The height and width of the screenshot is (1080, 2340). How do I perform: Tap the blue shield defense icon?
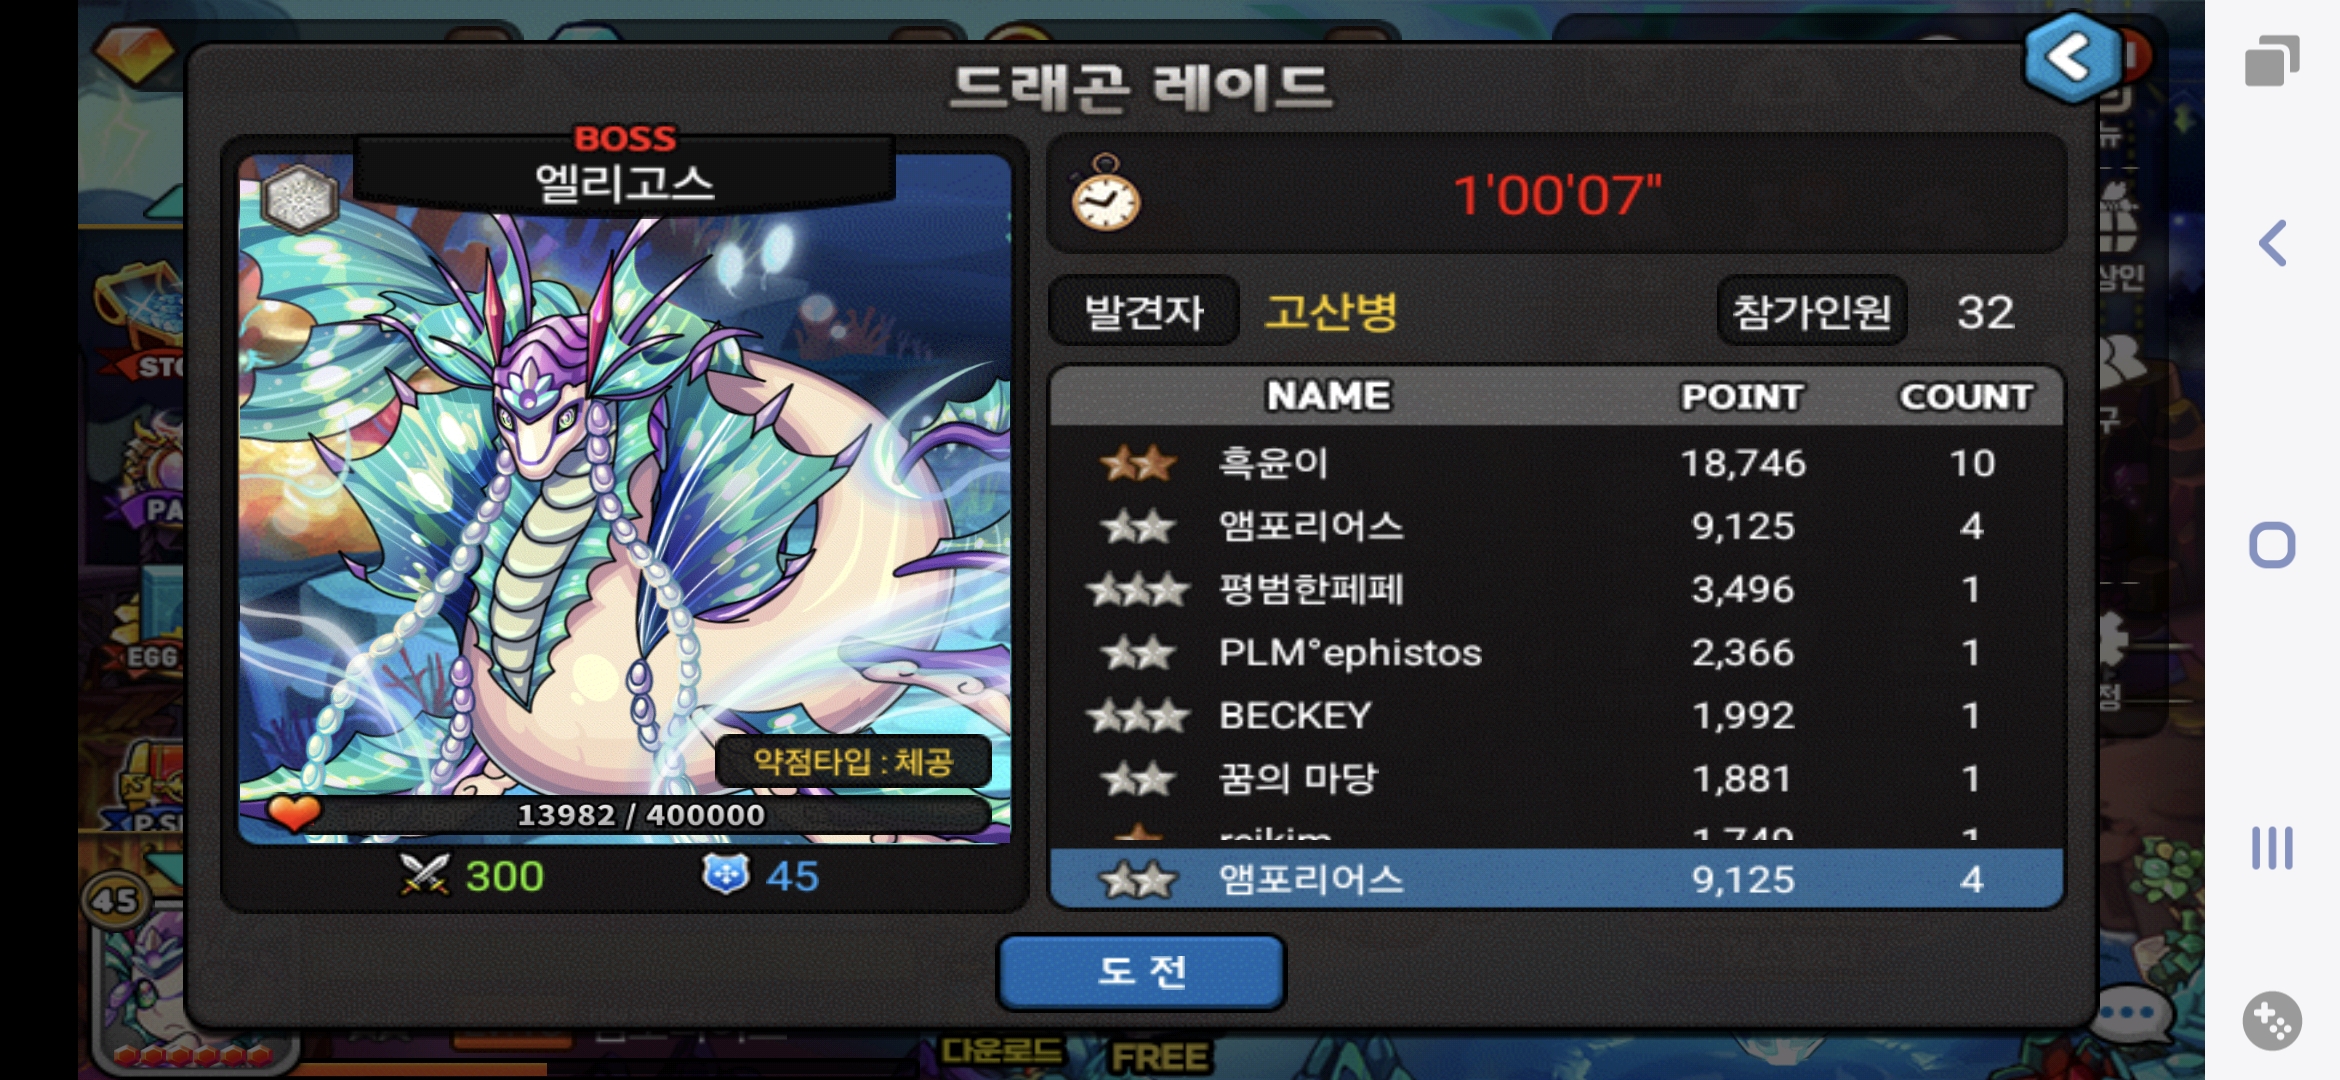725,874
